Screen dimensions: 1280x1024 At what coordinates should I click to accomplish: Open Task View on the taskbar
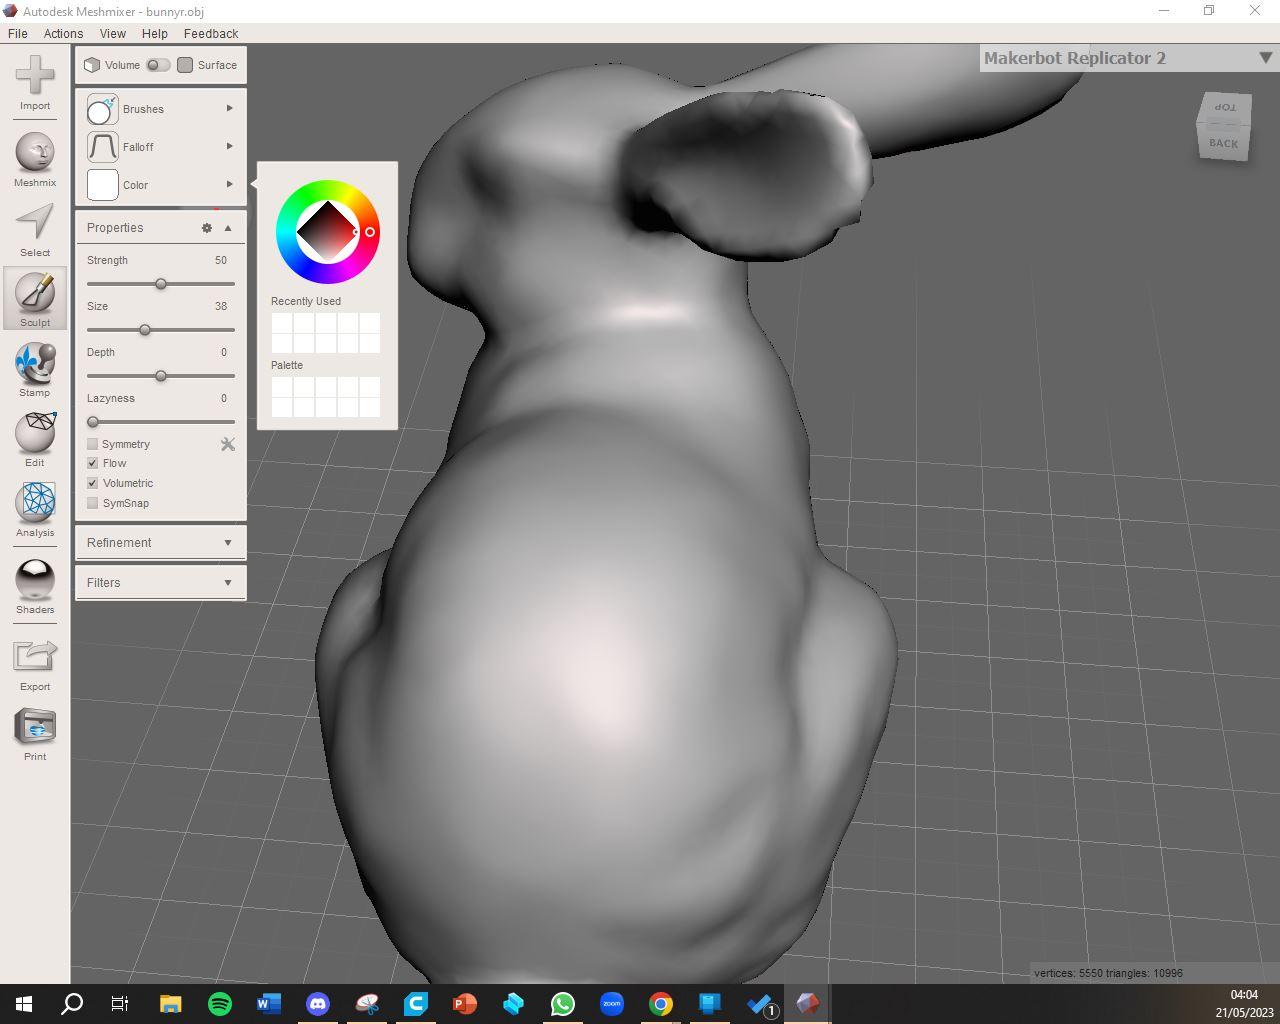120,1004
